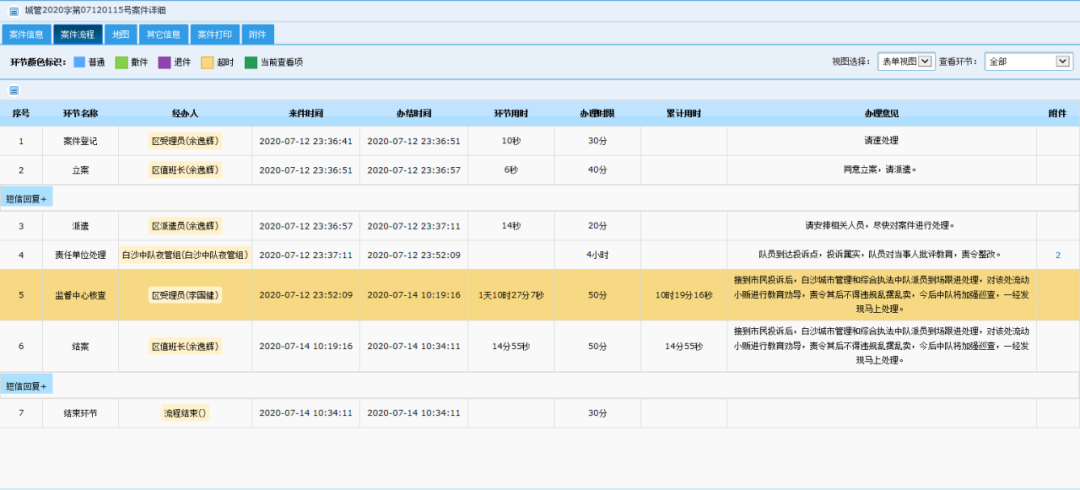Select the 结束环节 step name cell
1080x490 pixels.
81,414
